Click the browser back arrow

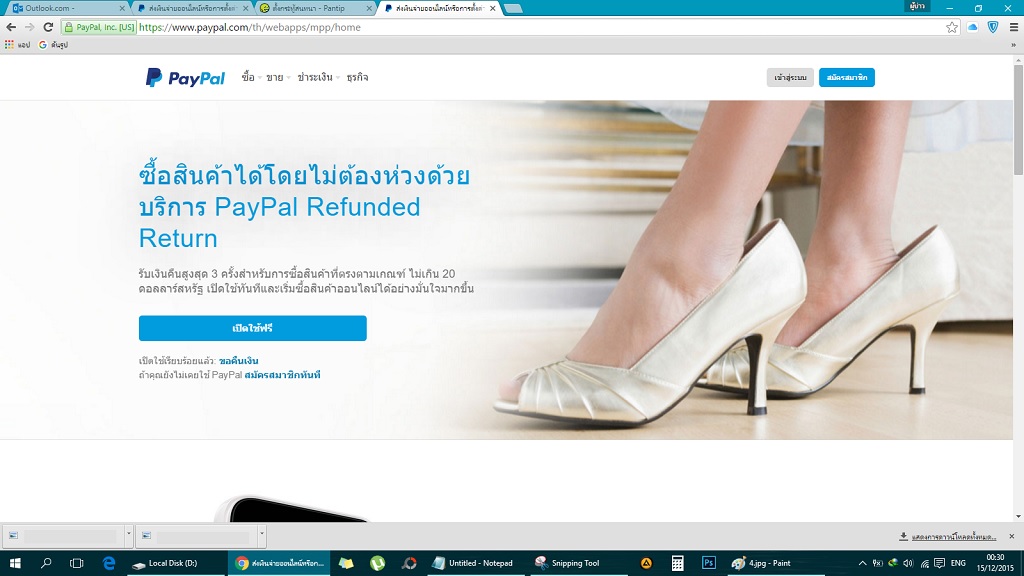click(x=11, y=27)
